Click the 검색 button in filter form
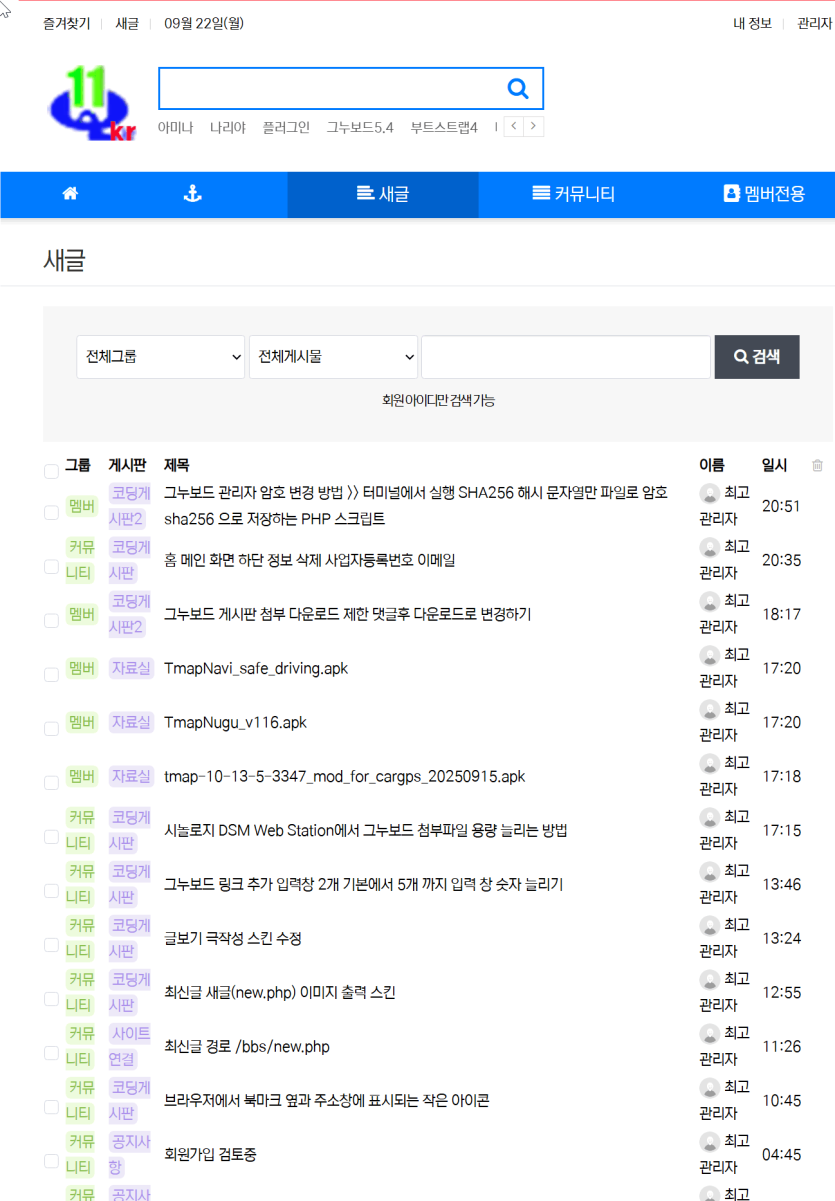The image size is (835, 1201). [x=757, y=357]
